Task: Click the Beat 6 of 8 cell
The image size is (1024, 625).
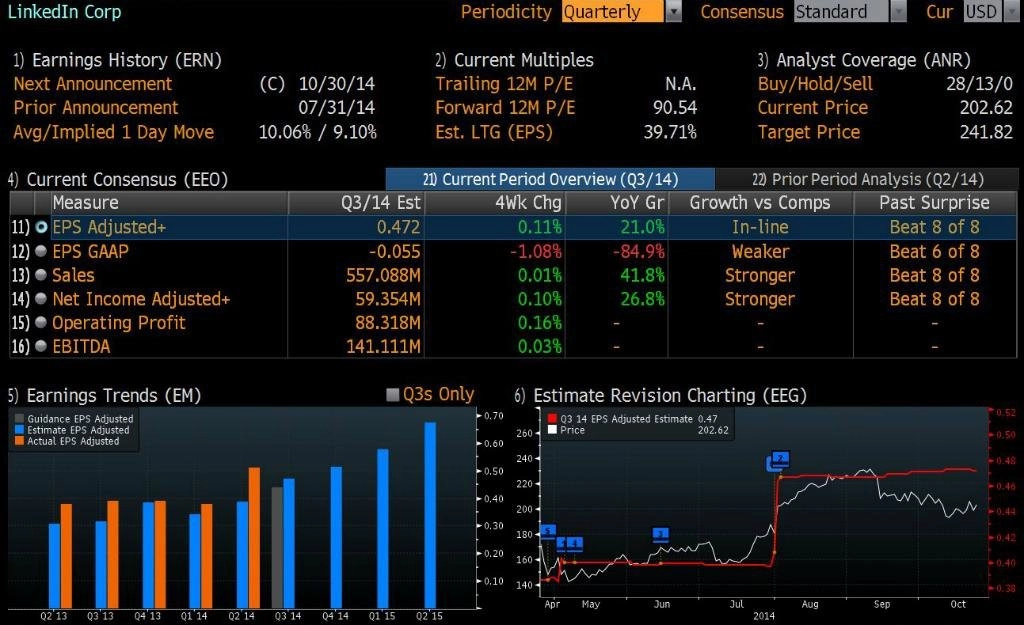Action: point(935,251)
